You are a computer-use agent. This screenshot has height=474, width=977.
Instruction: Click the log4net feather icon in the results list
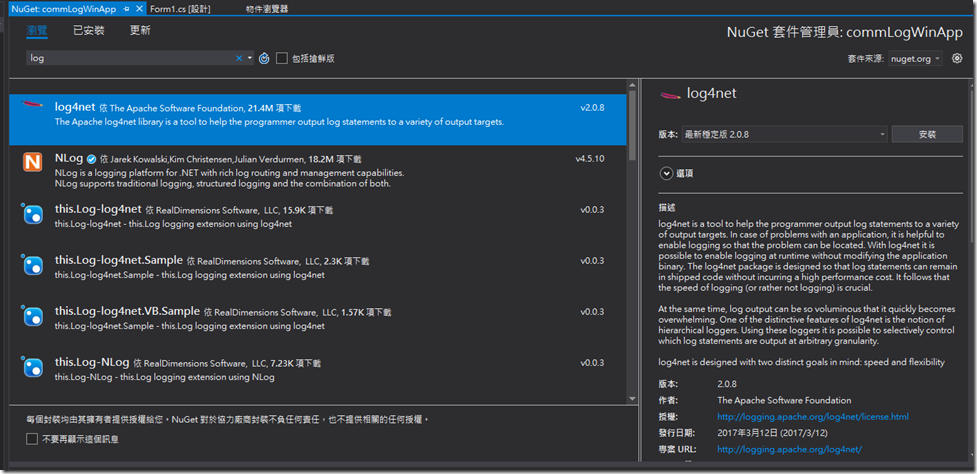point(32,104)
